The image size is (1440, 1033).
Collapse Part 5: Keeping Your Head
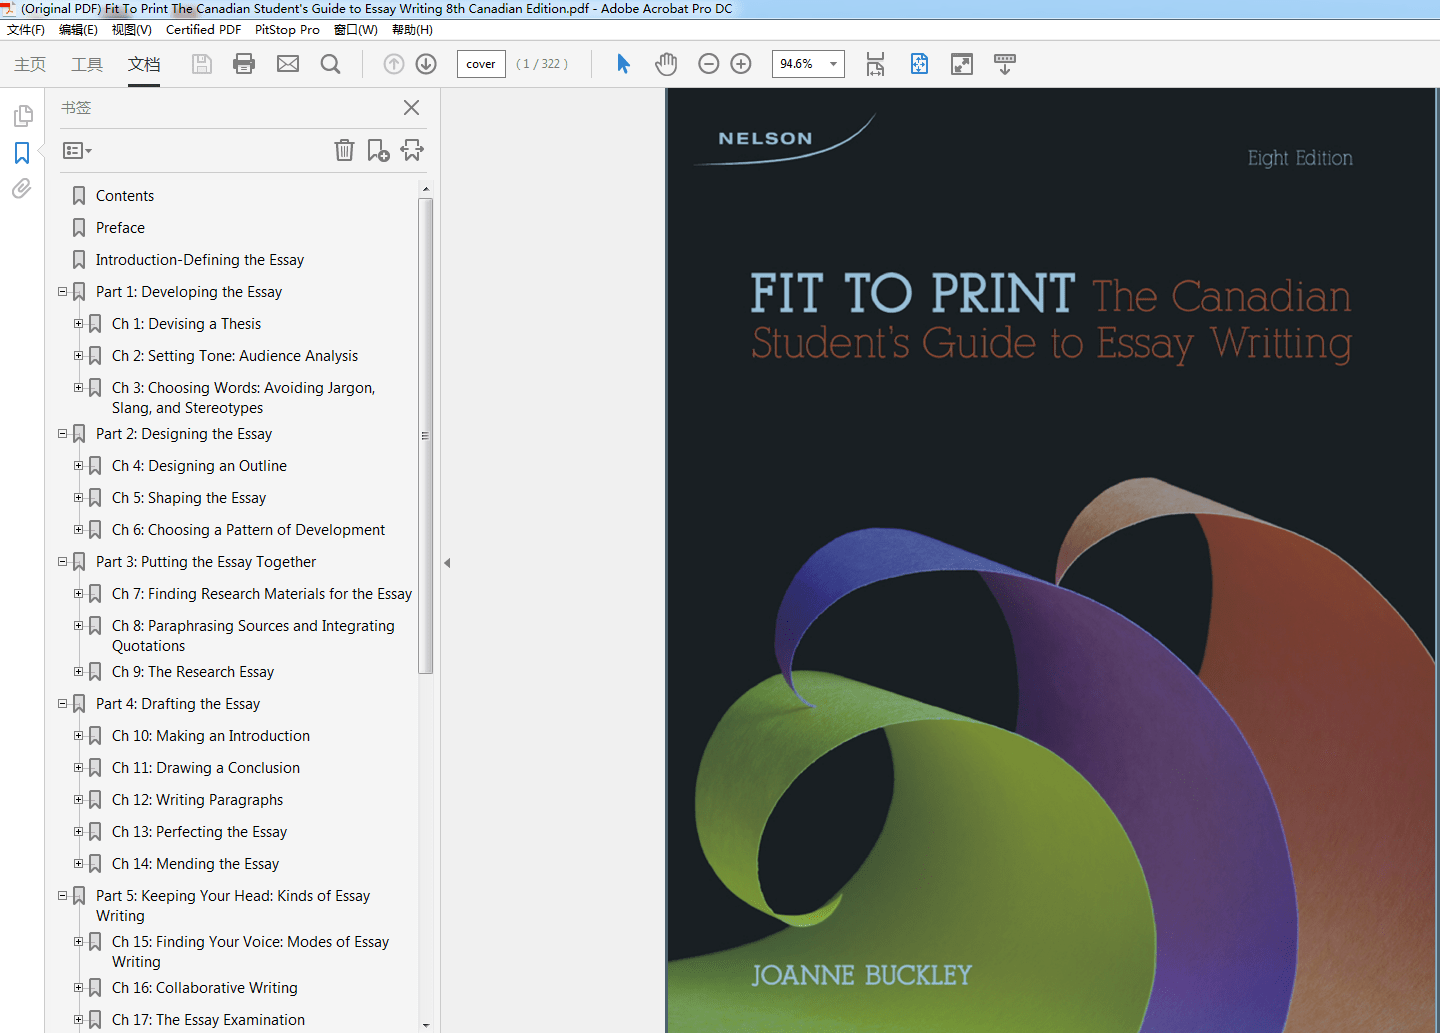pyautogui.click(x=62, y=896)
